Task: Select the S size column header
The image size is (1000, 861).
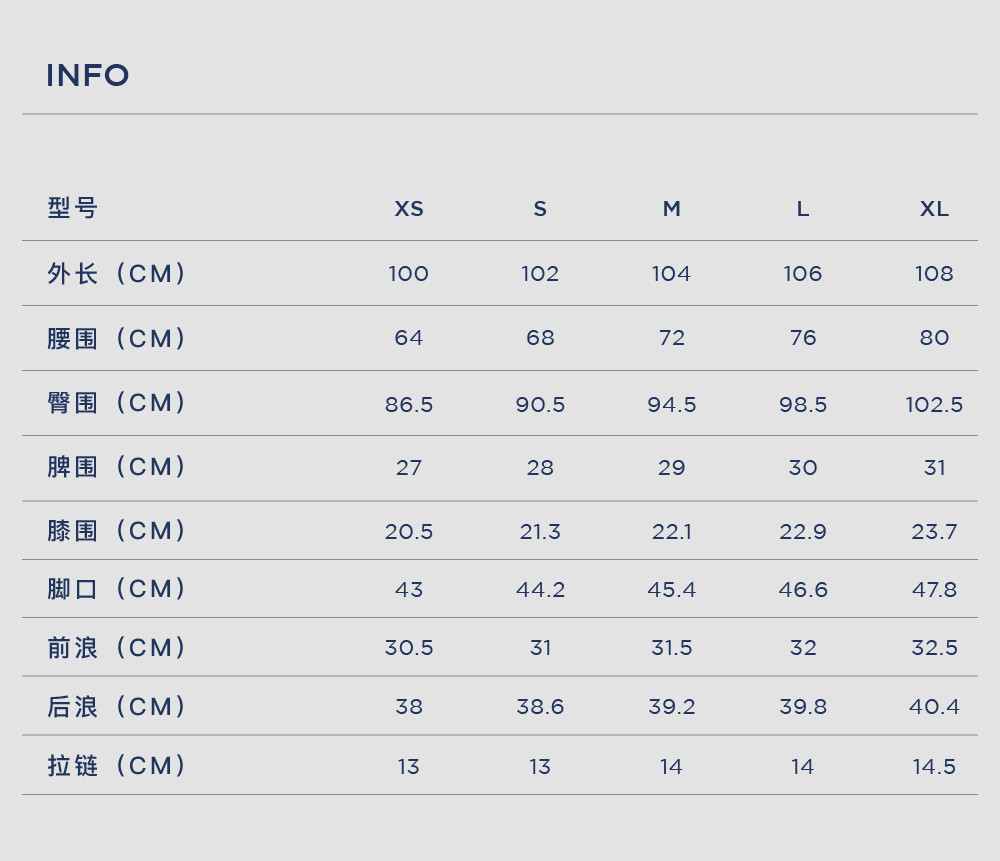Action: pos(540,209)
